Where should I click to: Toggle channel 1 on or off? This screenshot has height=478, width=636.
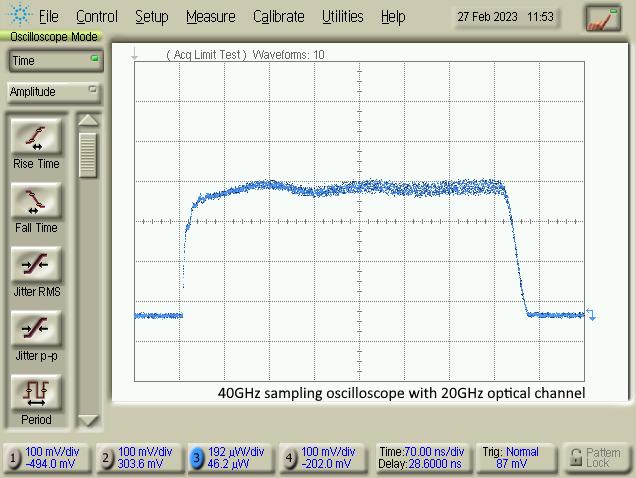(14, 458)
